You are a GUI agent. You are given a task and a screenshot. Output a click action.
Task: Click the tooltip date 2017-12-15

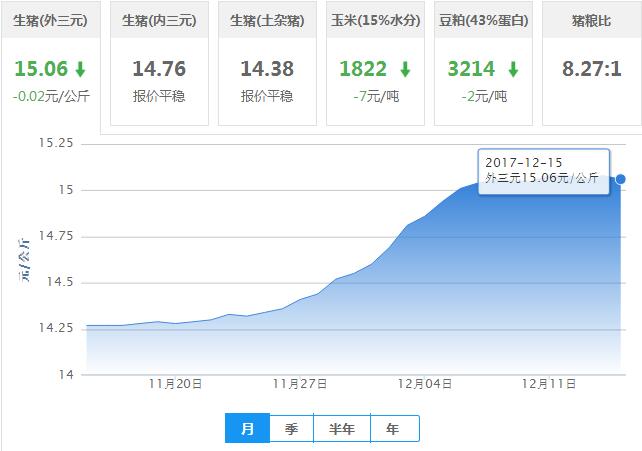coord(524,163)
